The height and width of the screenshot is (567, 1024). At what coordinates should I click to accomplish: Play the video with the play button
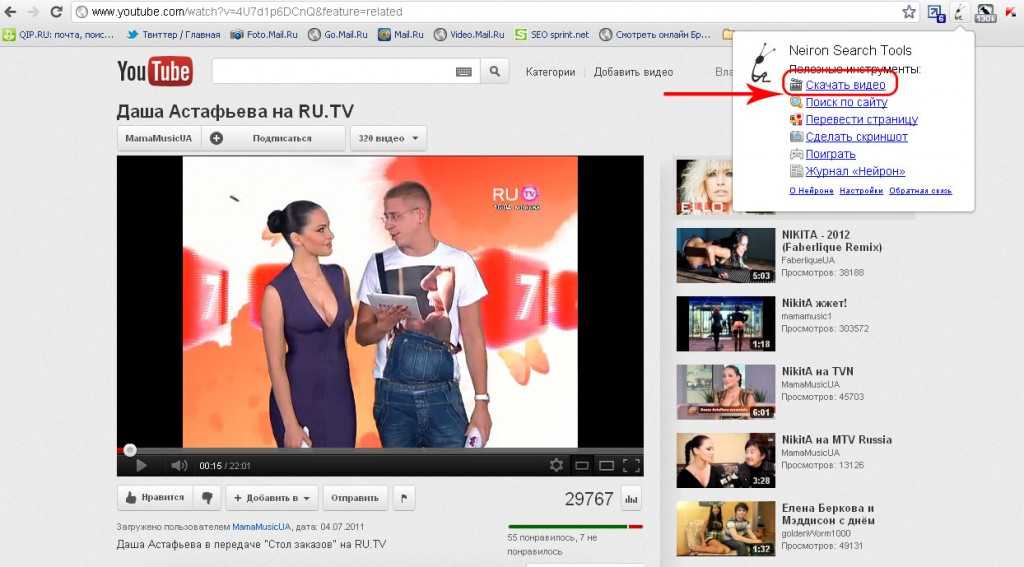coord(140,465)
